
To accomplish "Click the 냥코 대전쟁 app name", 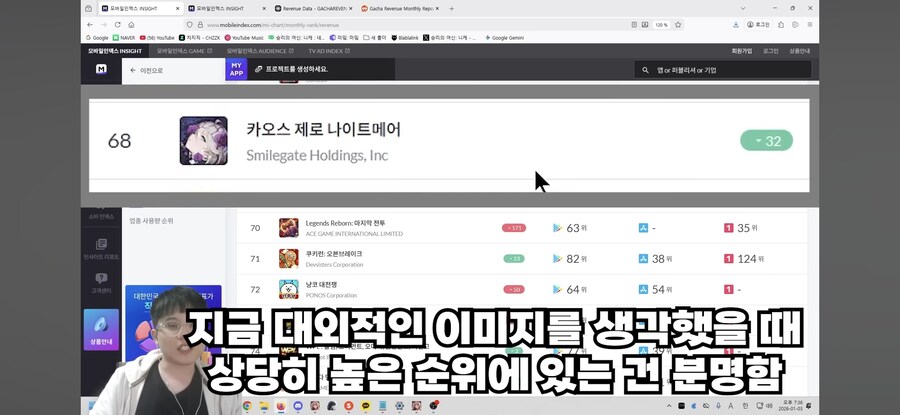I will pos(320,285).
